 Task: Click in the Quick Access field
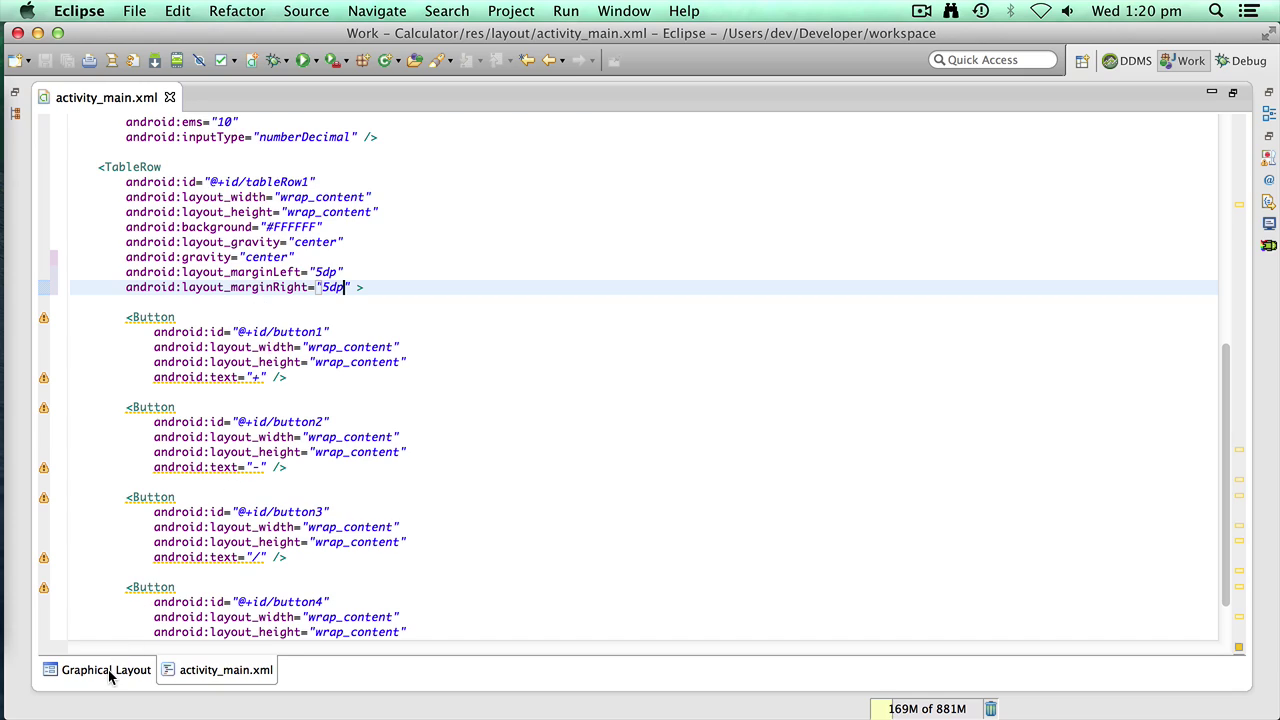pos(992,60)
